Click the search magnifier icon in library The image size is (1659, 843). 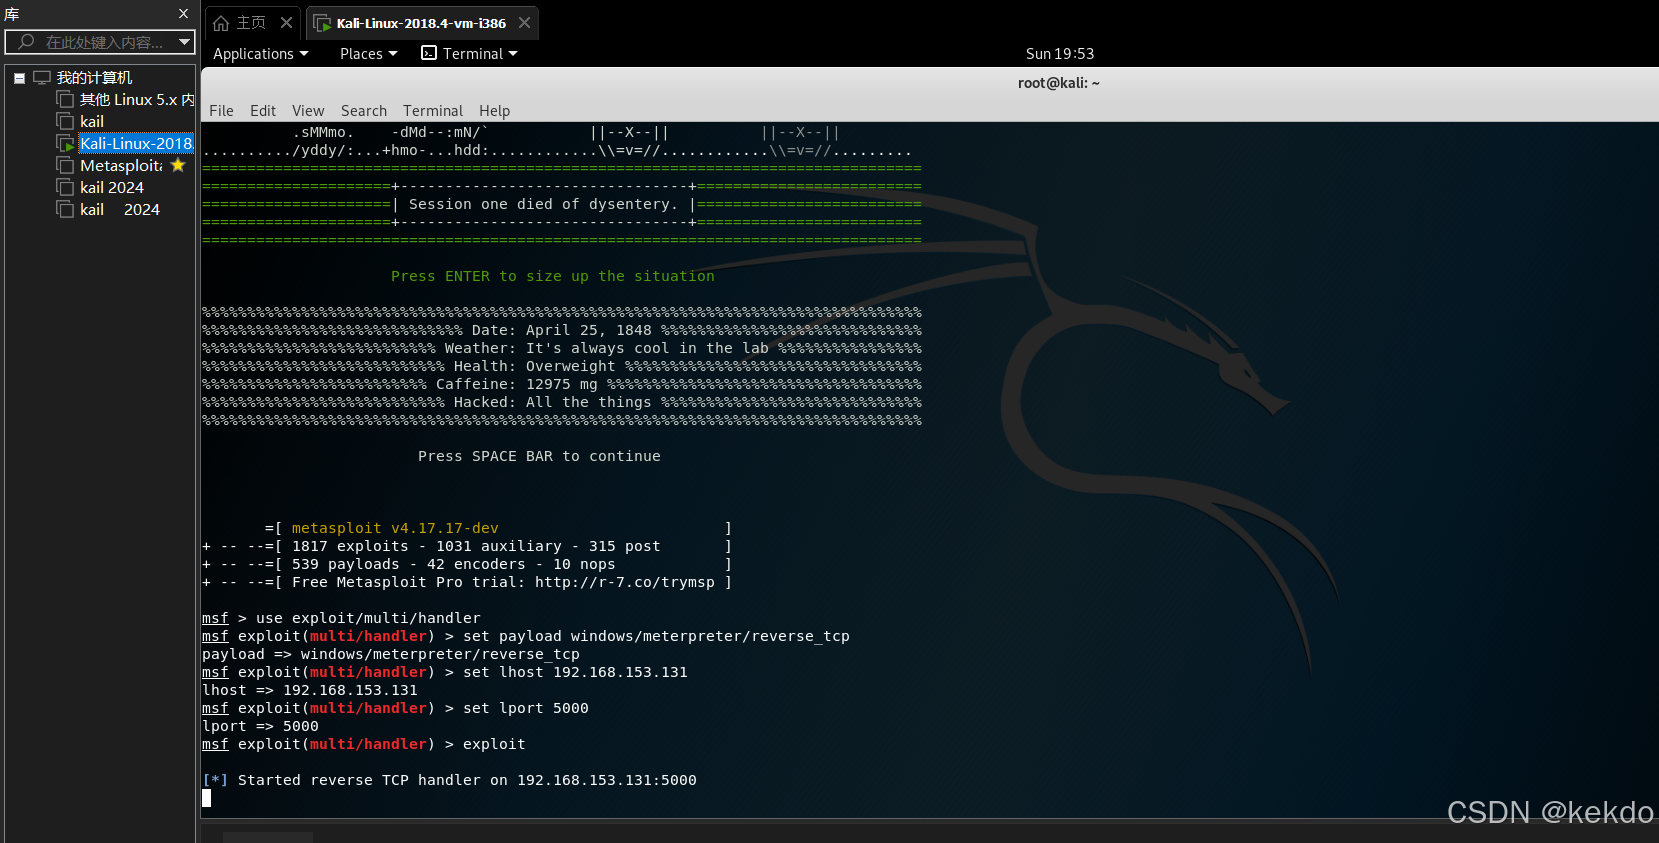click(x=26, y=42)
